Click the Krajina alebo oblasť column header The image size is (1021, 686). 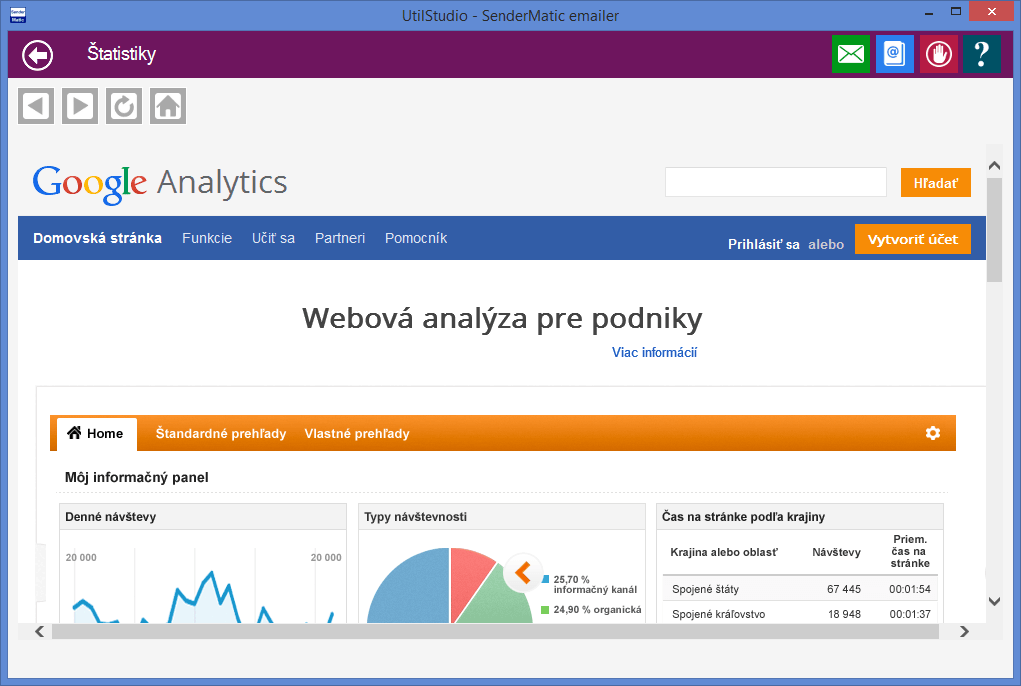pos(724,553)
